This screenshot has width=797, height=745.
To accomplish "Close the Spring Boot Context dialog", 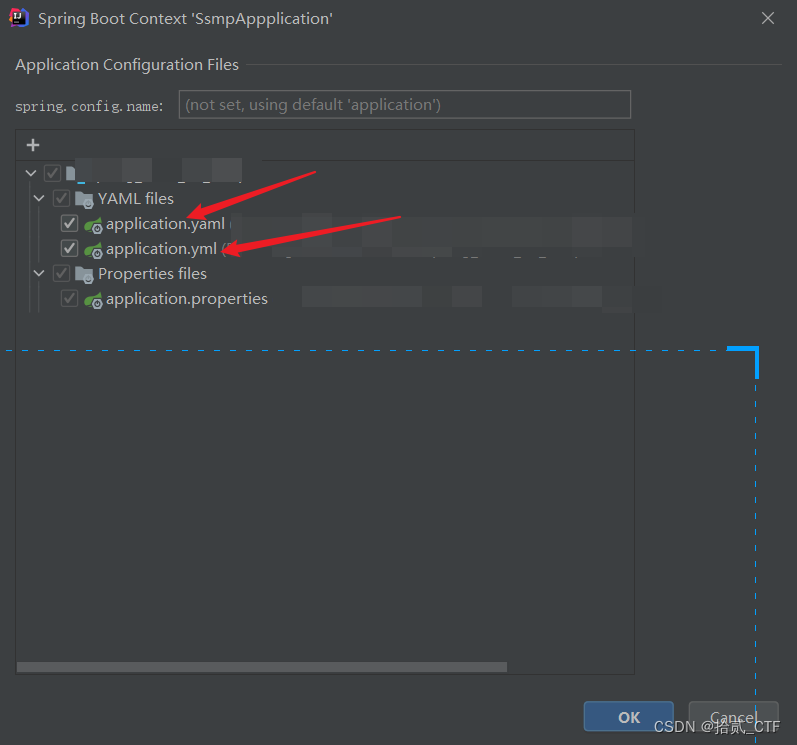I will point(768,18).
